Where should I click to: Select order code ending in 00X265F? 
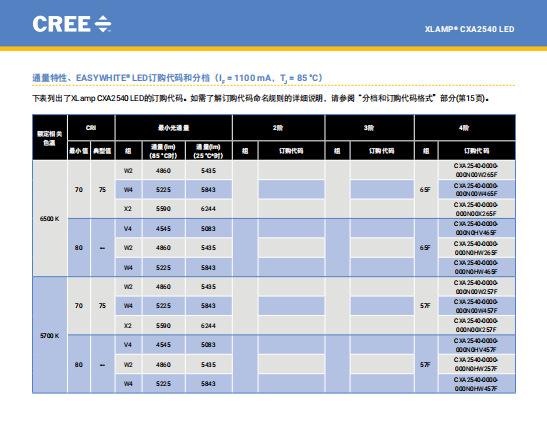476,209
